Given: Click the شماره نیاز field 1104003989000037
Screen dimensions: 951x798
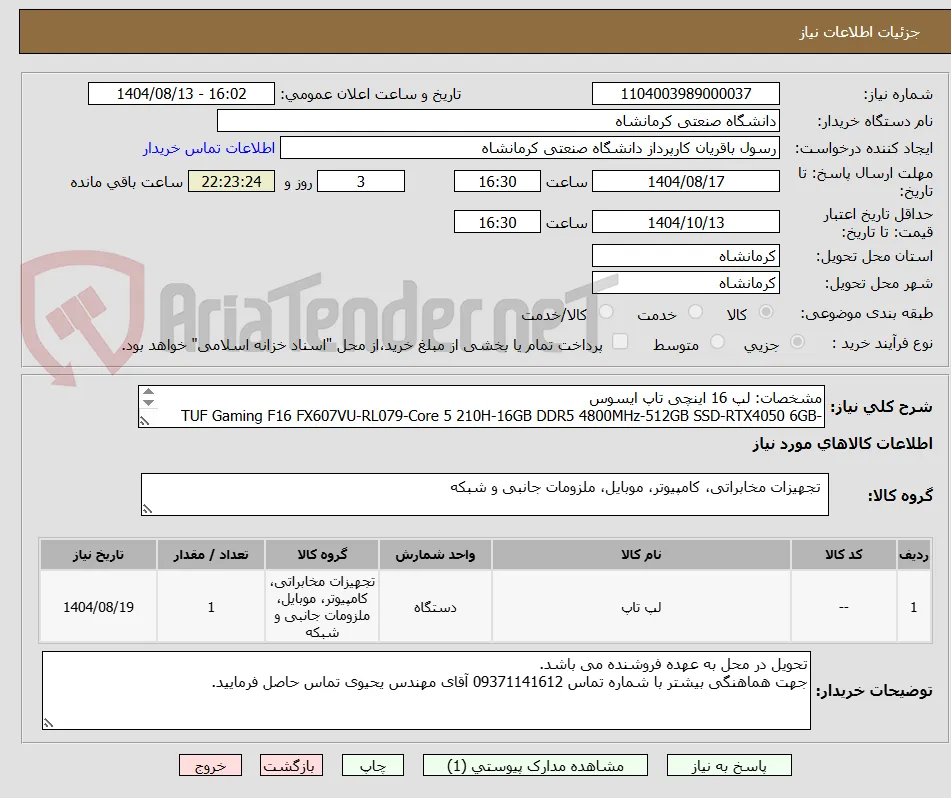Looking at the screenshot, I should coord(686,94).
